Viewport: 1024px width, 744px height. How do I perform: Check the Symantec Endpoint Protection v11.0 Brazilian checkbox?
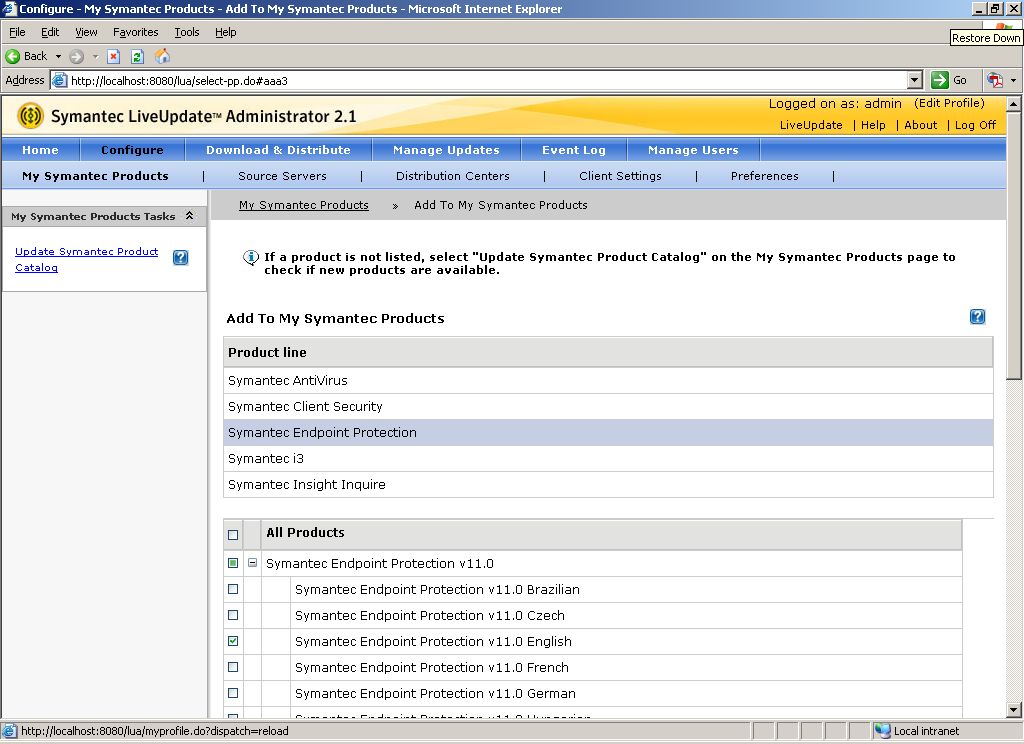coord(233,589)
